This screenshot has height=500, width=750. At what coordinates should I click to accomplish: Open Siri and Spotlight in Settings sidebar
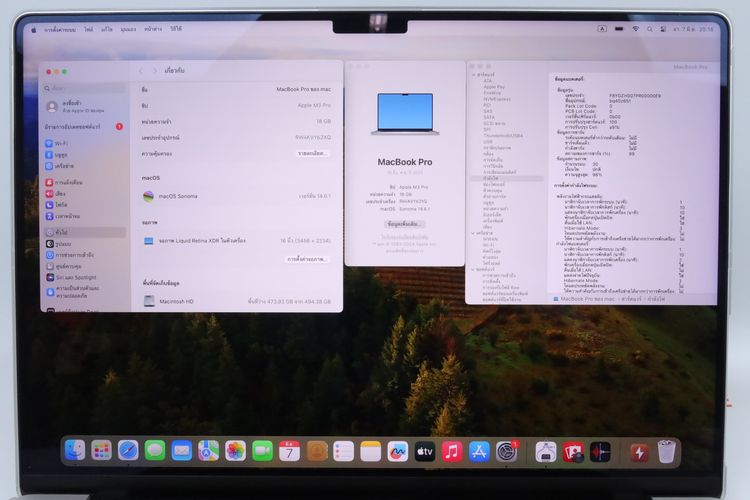[85, 278]
